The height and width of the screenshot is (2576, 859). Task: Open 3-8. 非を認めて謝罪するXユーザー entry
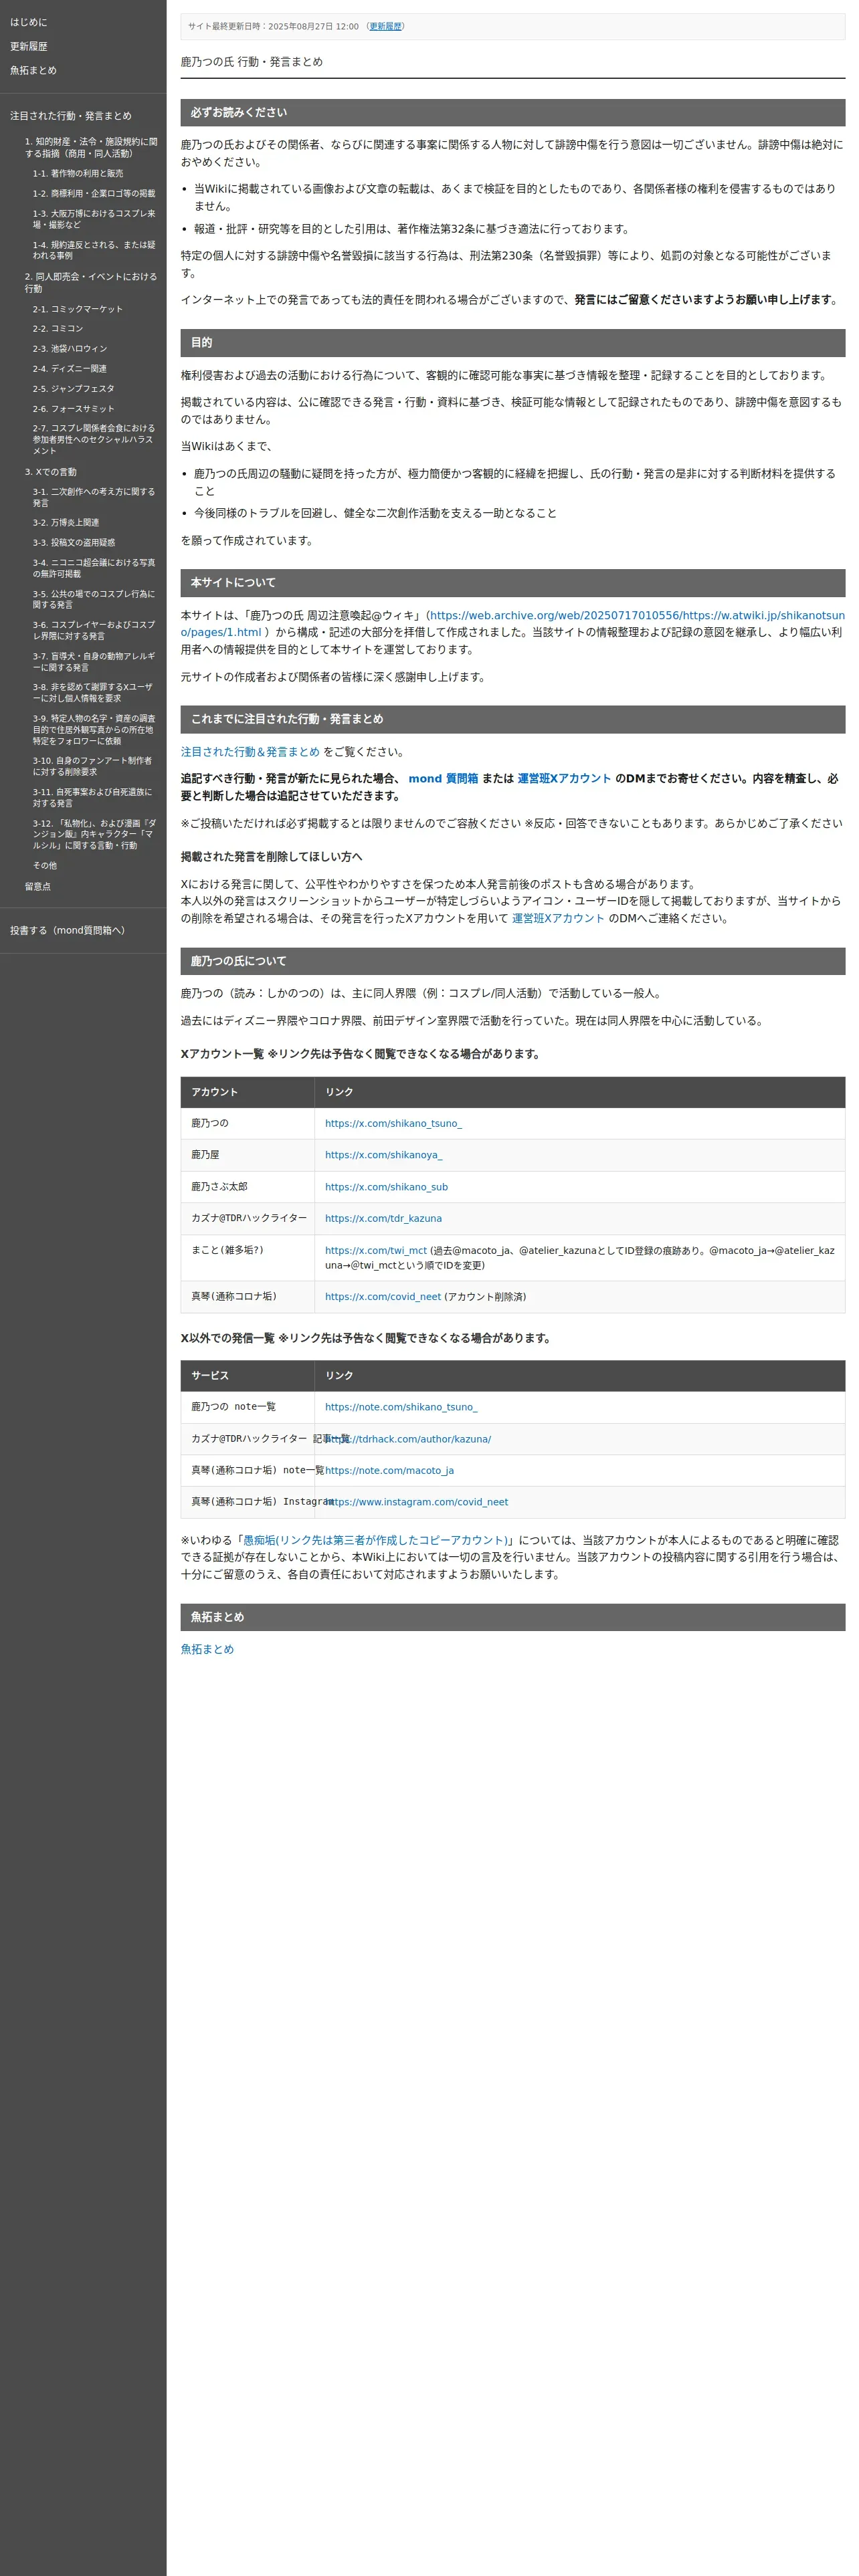tap(94, 692)
